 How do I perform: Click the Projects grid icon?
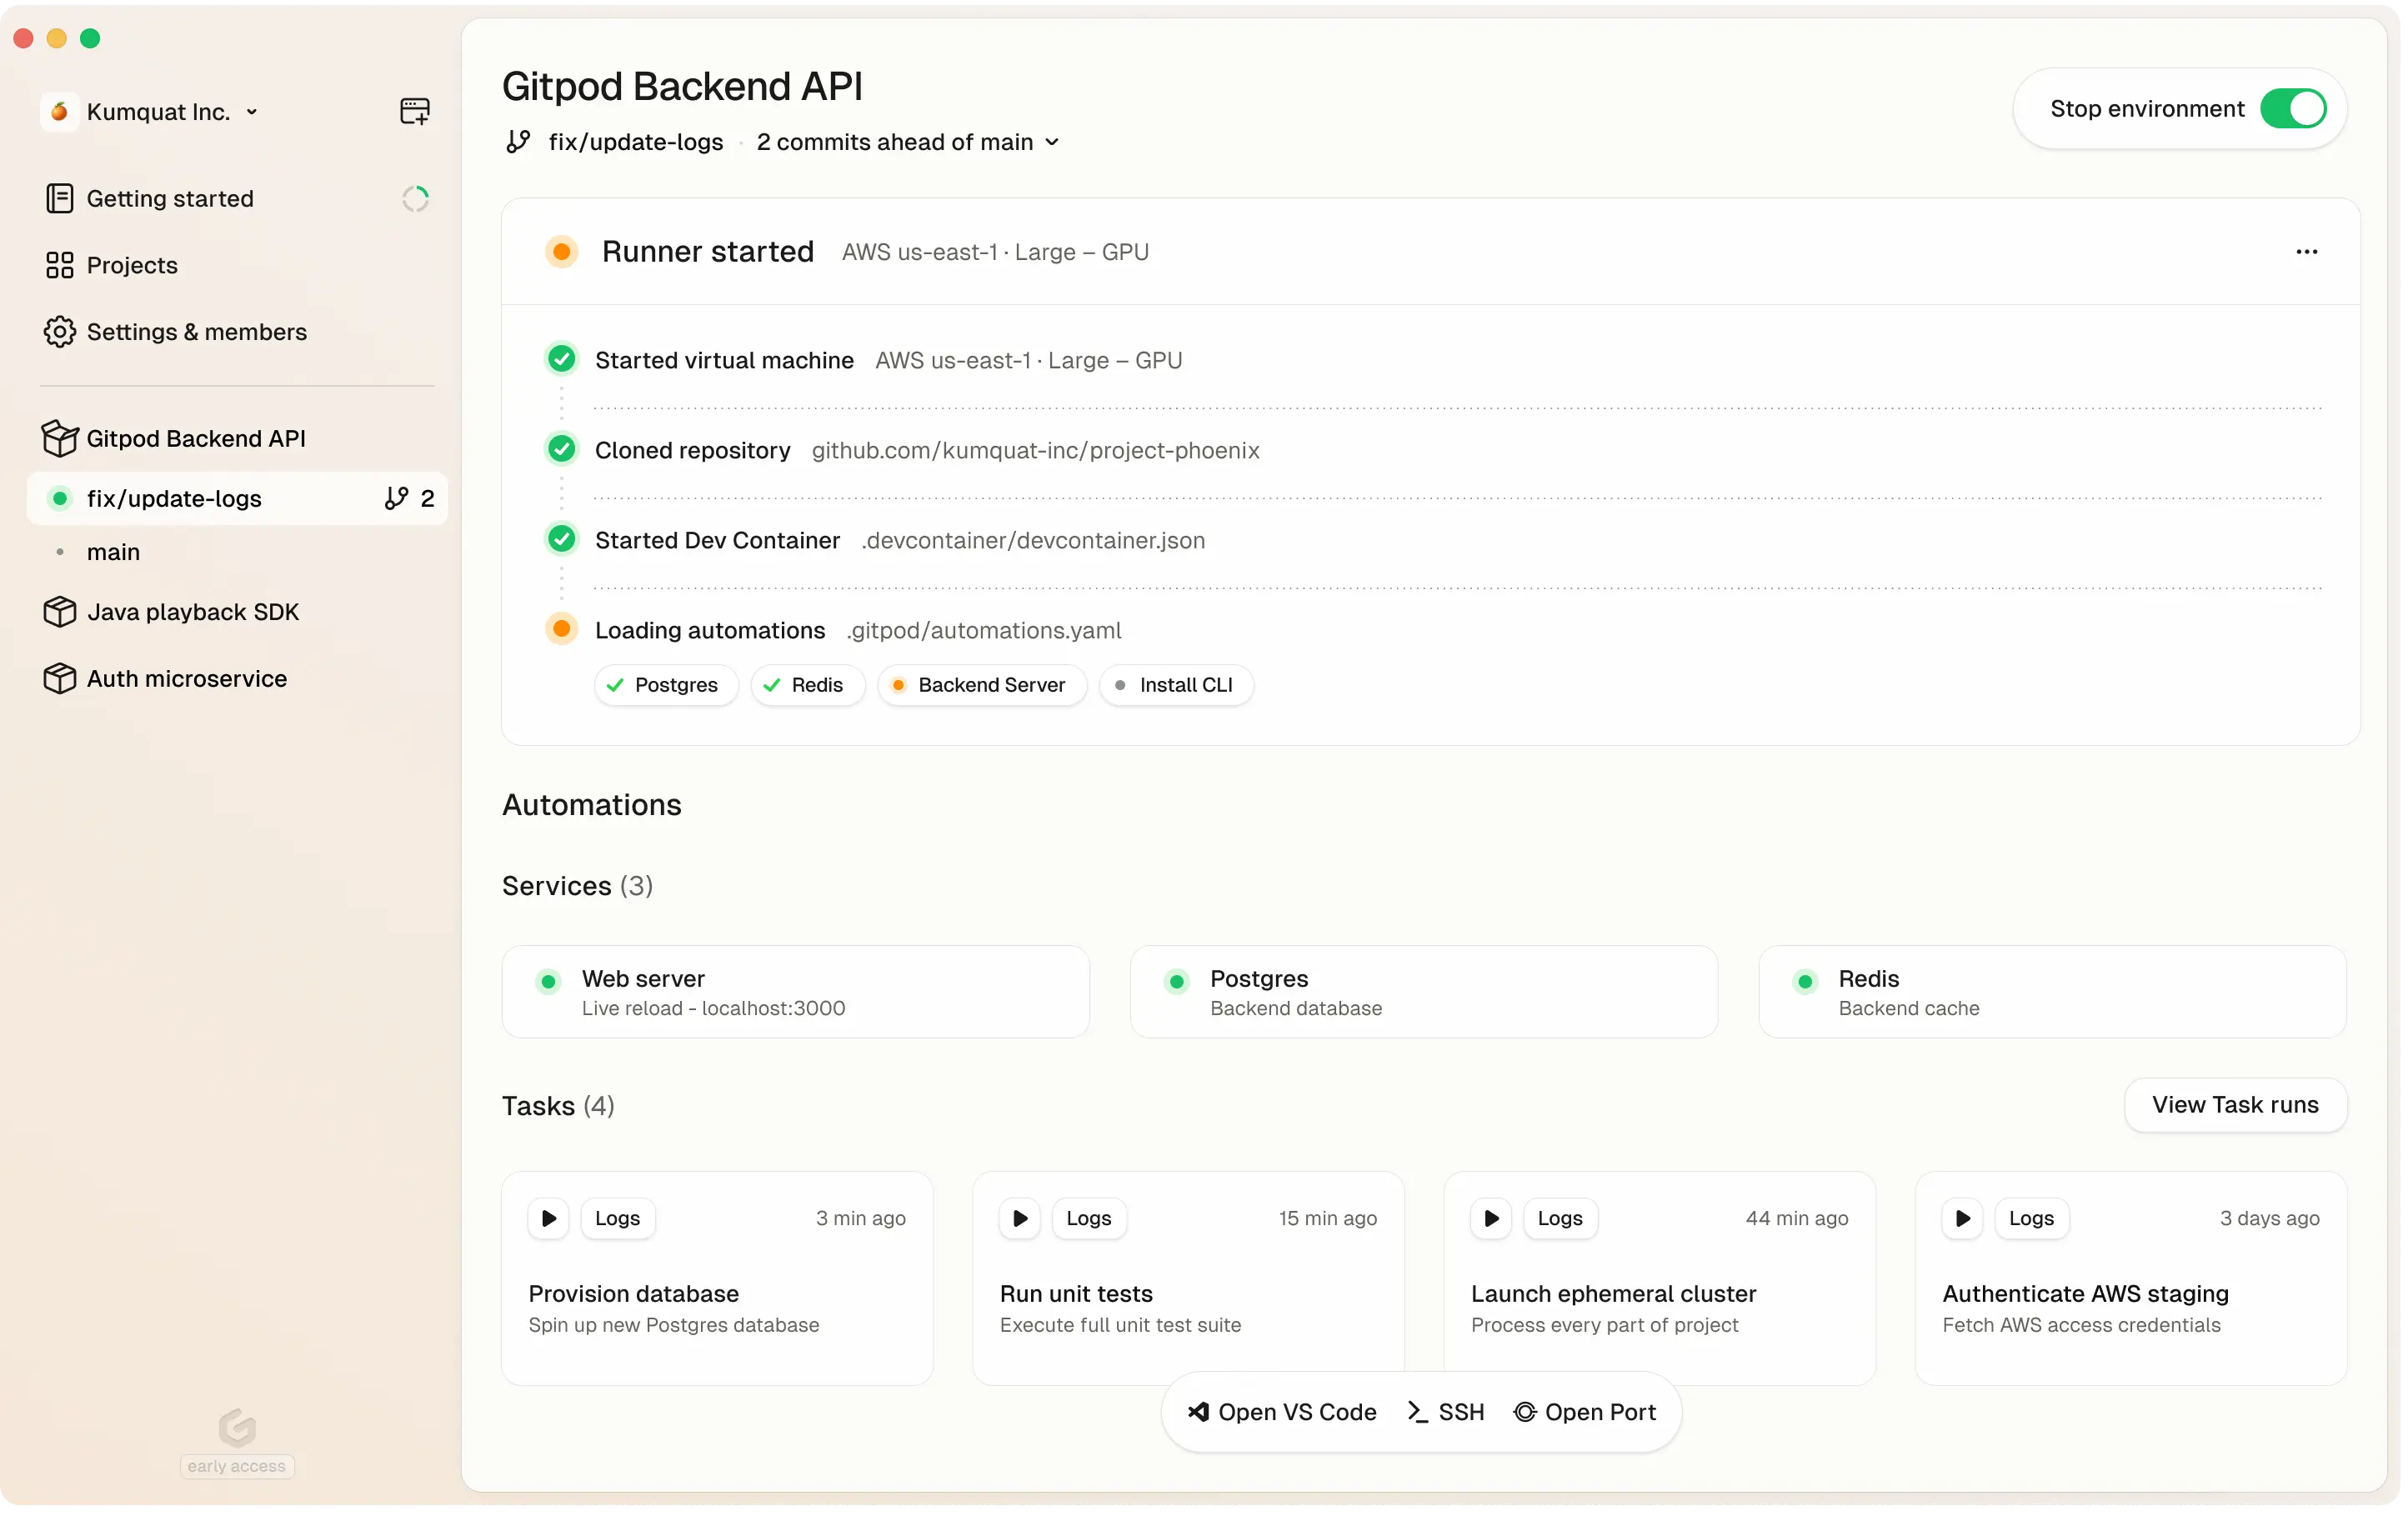[x=60, y=265]
